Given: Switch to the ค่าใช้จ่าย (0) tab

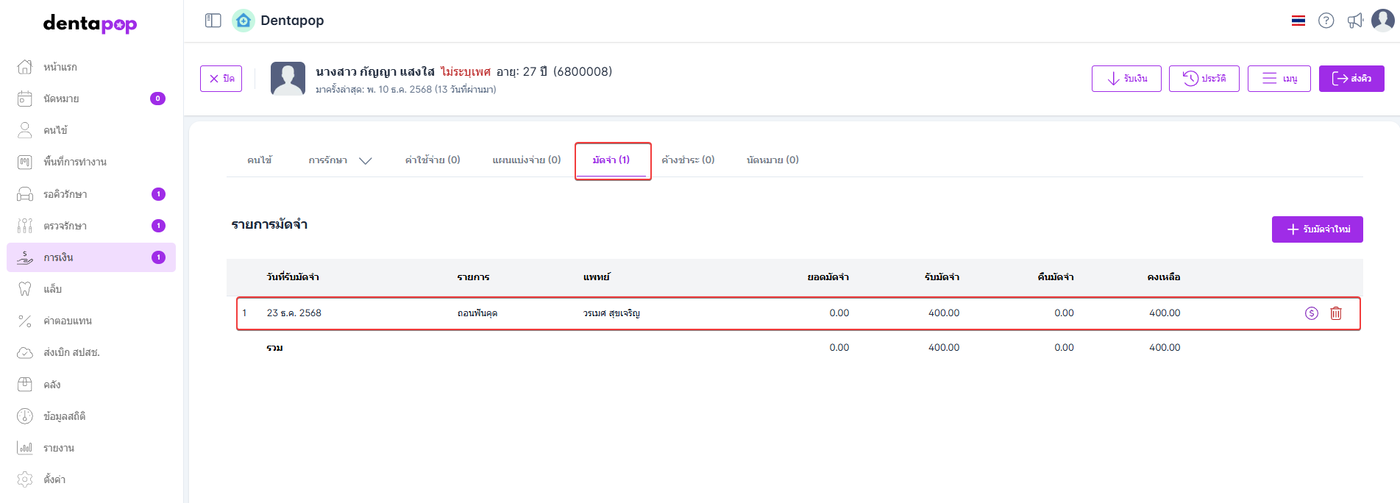Looking at the screenshot, I should tap(432, 160).
